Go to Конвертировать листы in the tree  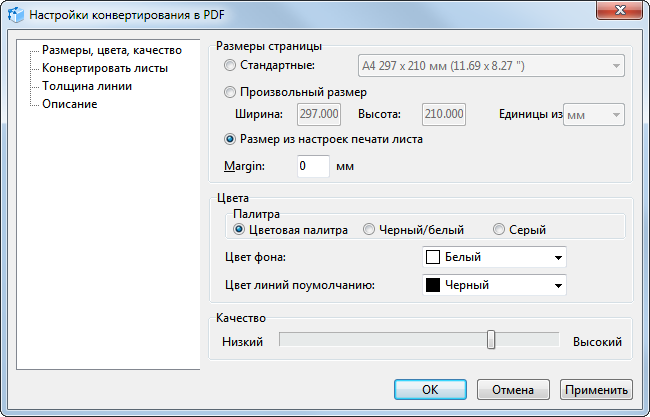(104, 68)
